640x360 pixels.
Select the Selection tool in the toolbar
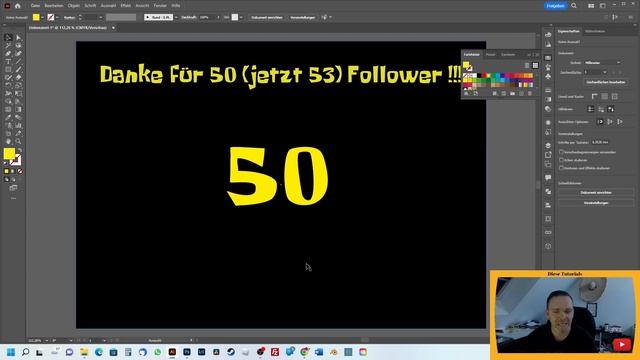(8, 38)
